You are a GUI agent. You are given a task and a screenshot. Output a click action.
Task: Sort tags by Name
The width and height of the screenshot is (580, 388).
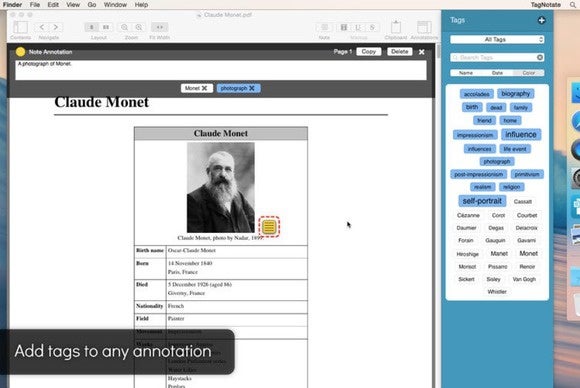[466, 73]
